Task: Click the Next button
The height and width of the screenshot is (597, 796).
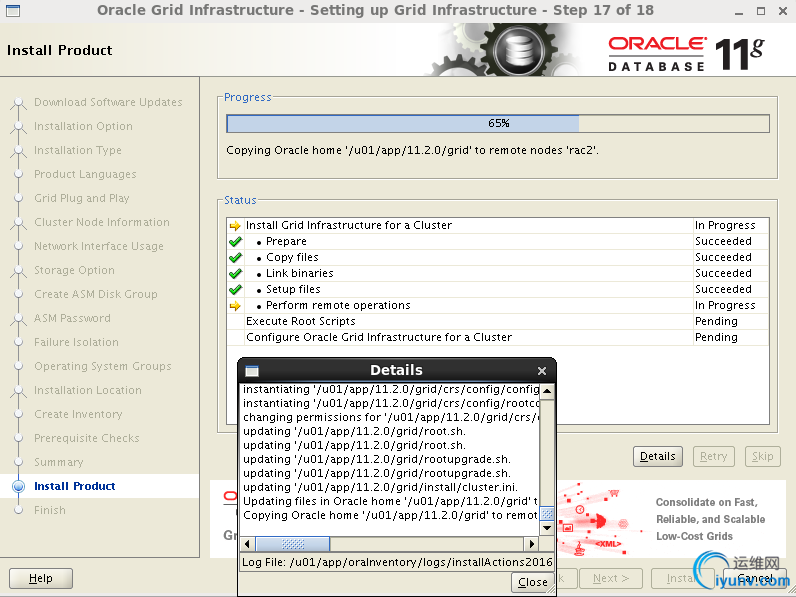Action: (x=611, y=578)
